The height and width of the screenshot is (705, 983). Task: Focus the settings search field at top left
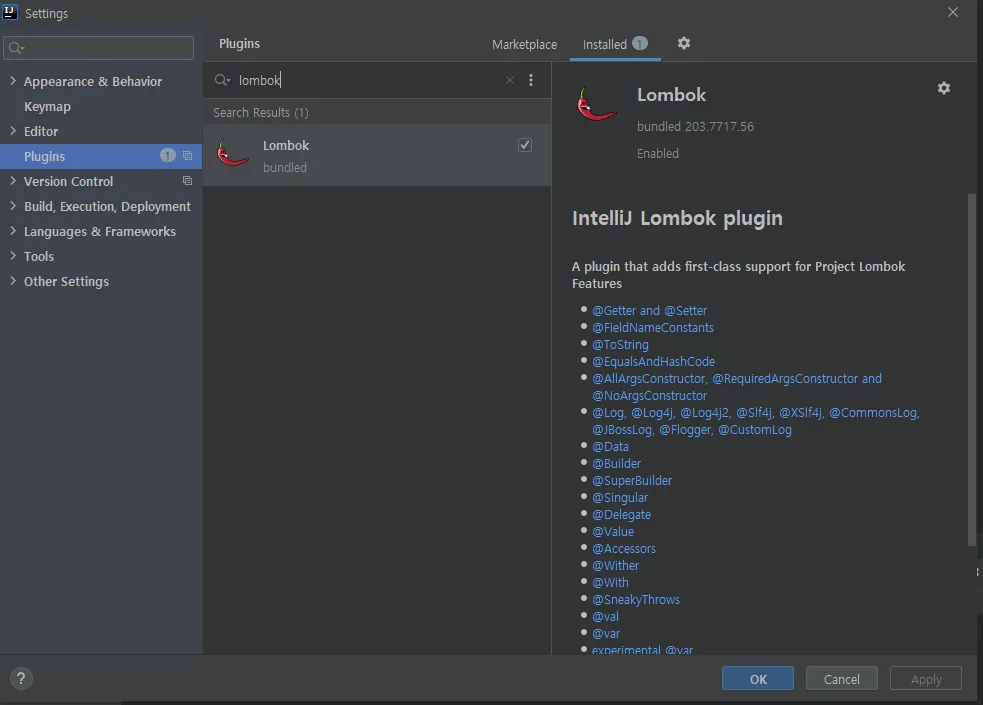[x=98, y=48]
